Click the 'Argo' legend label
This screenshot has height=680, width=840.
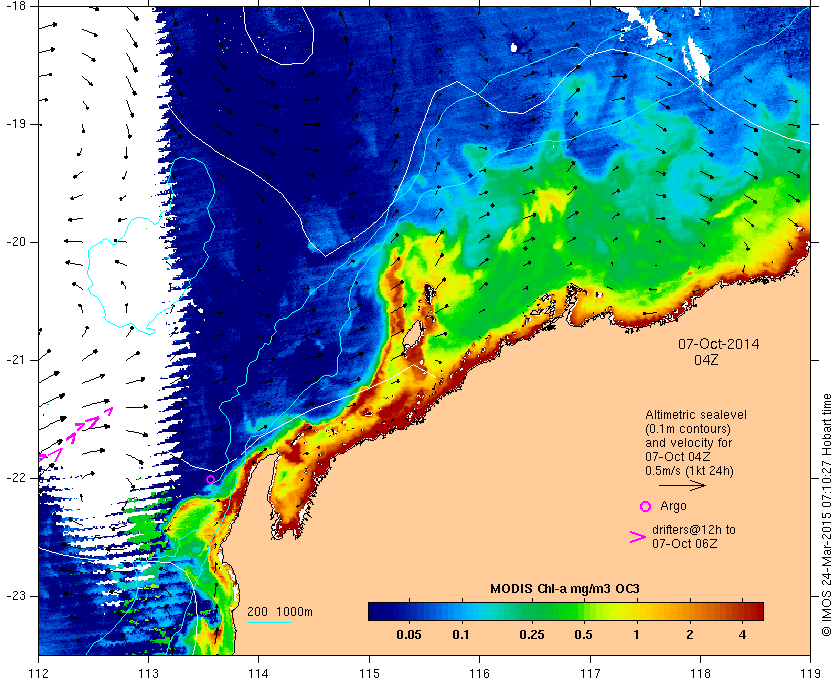tap(673, 506)
